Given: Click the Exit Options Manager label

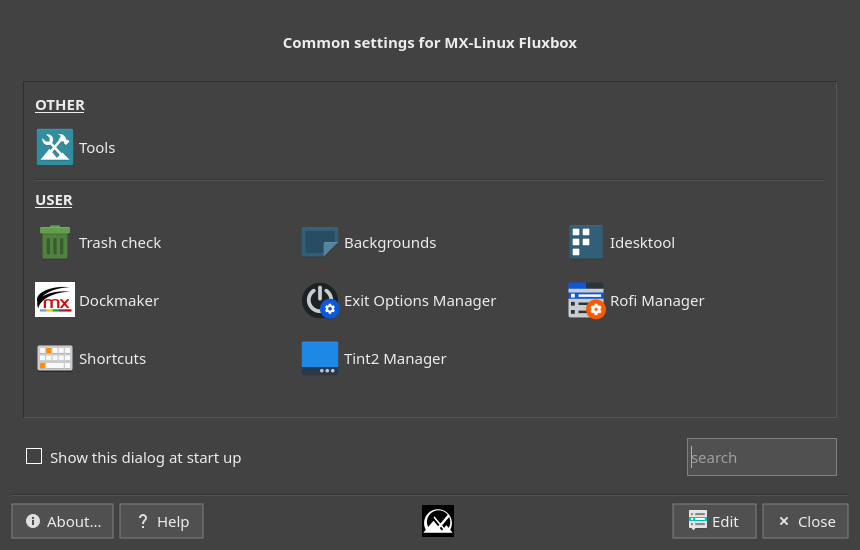Looking at the screenshot, I should pyautogui.click(x=420, y=300).
